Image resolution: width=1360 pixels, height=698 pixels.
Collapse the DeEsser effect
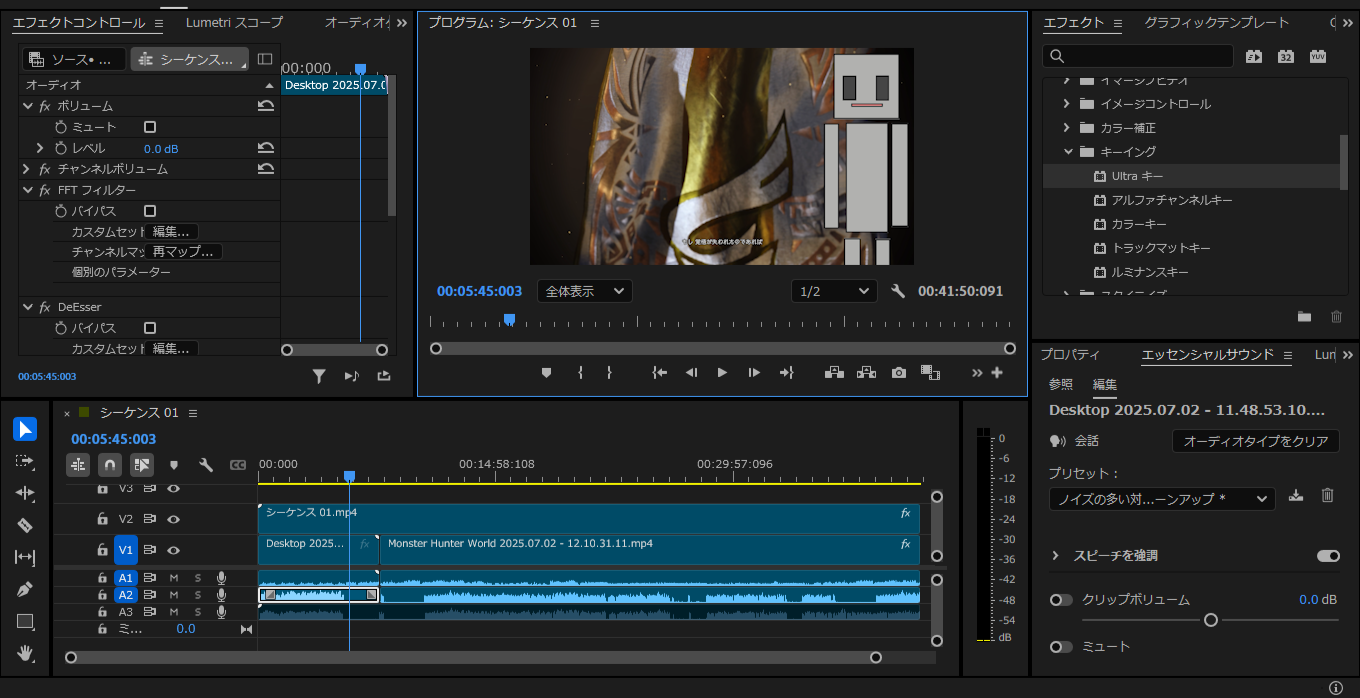[x=27, y=307]
